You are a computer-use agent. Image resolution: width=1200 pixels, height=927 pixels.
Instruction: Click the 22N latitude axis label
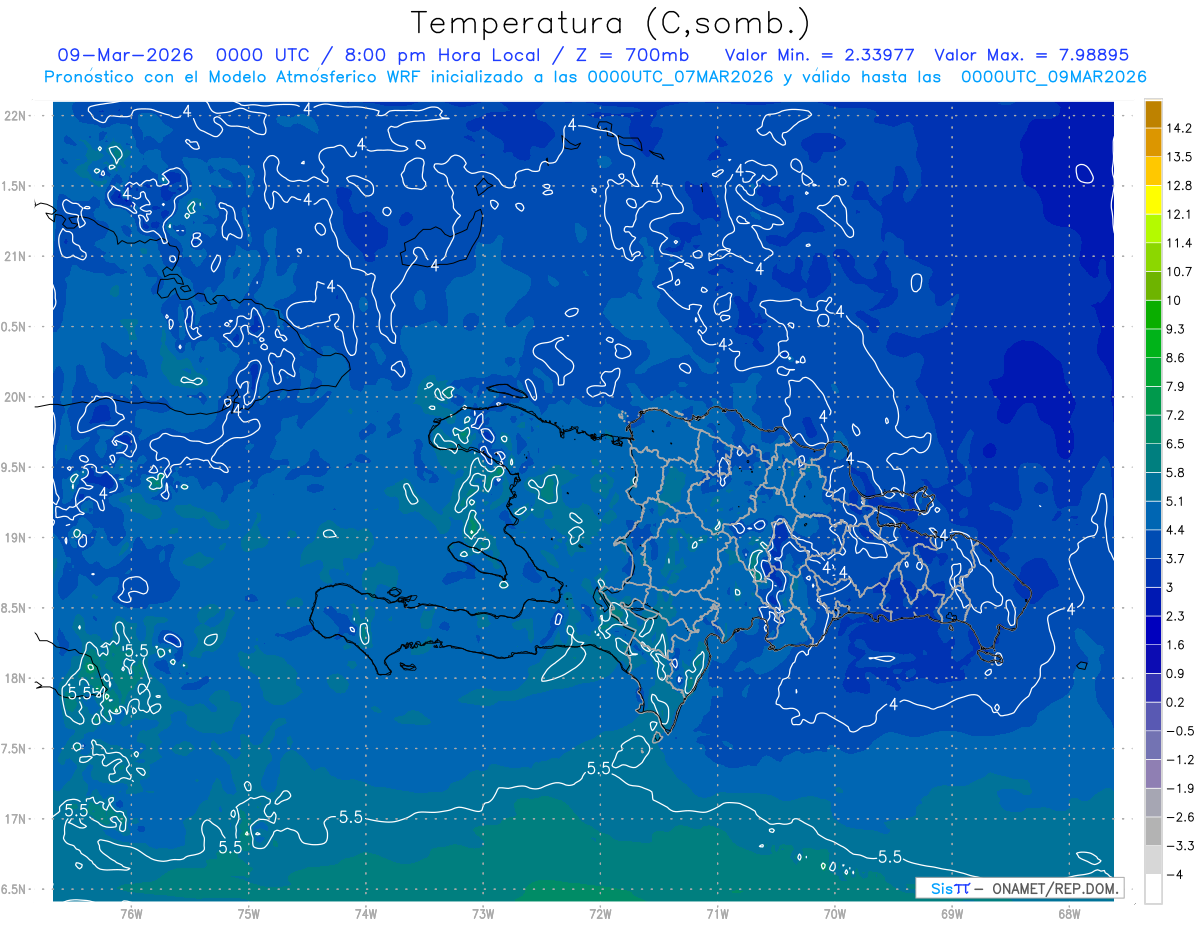[16, 116]
